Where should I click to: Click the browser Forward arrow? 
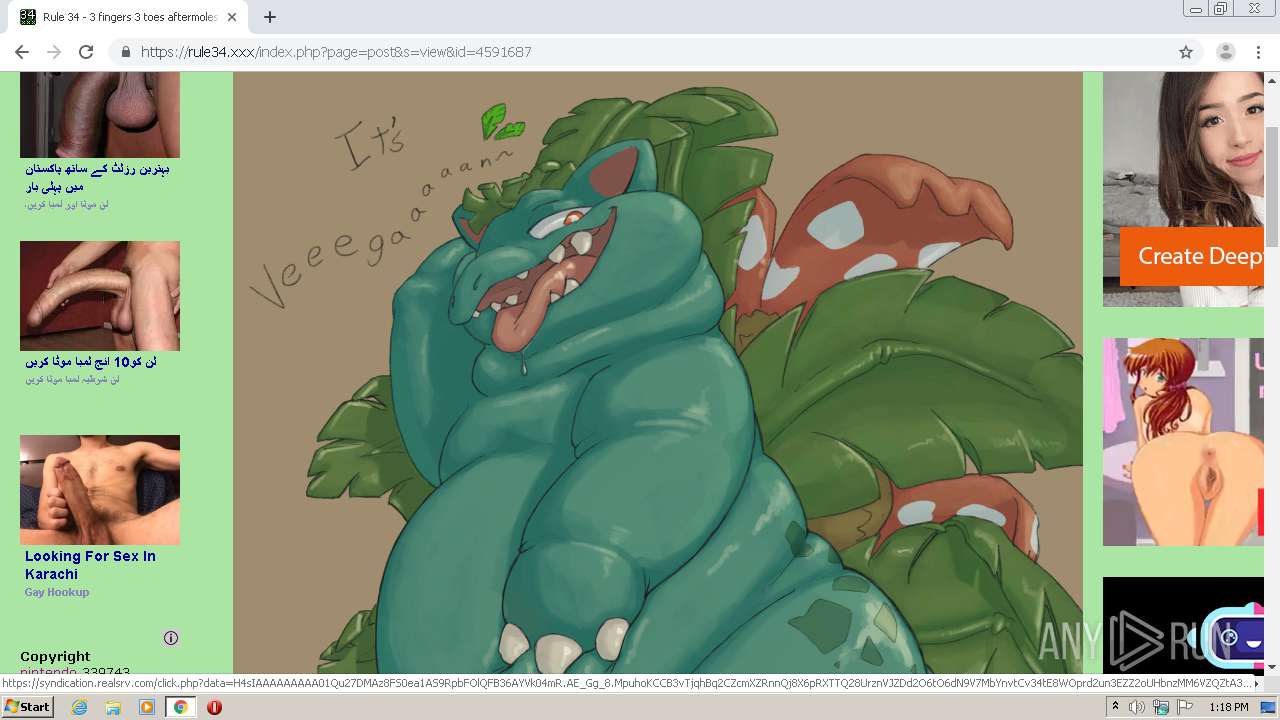pos(54,52)
